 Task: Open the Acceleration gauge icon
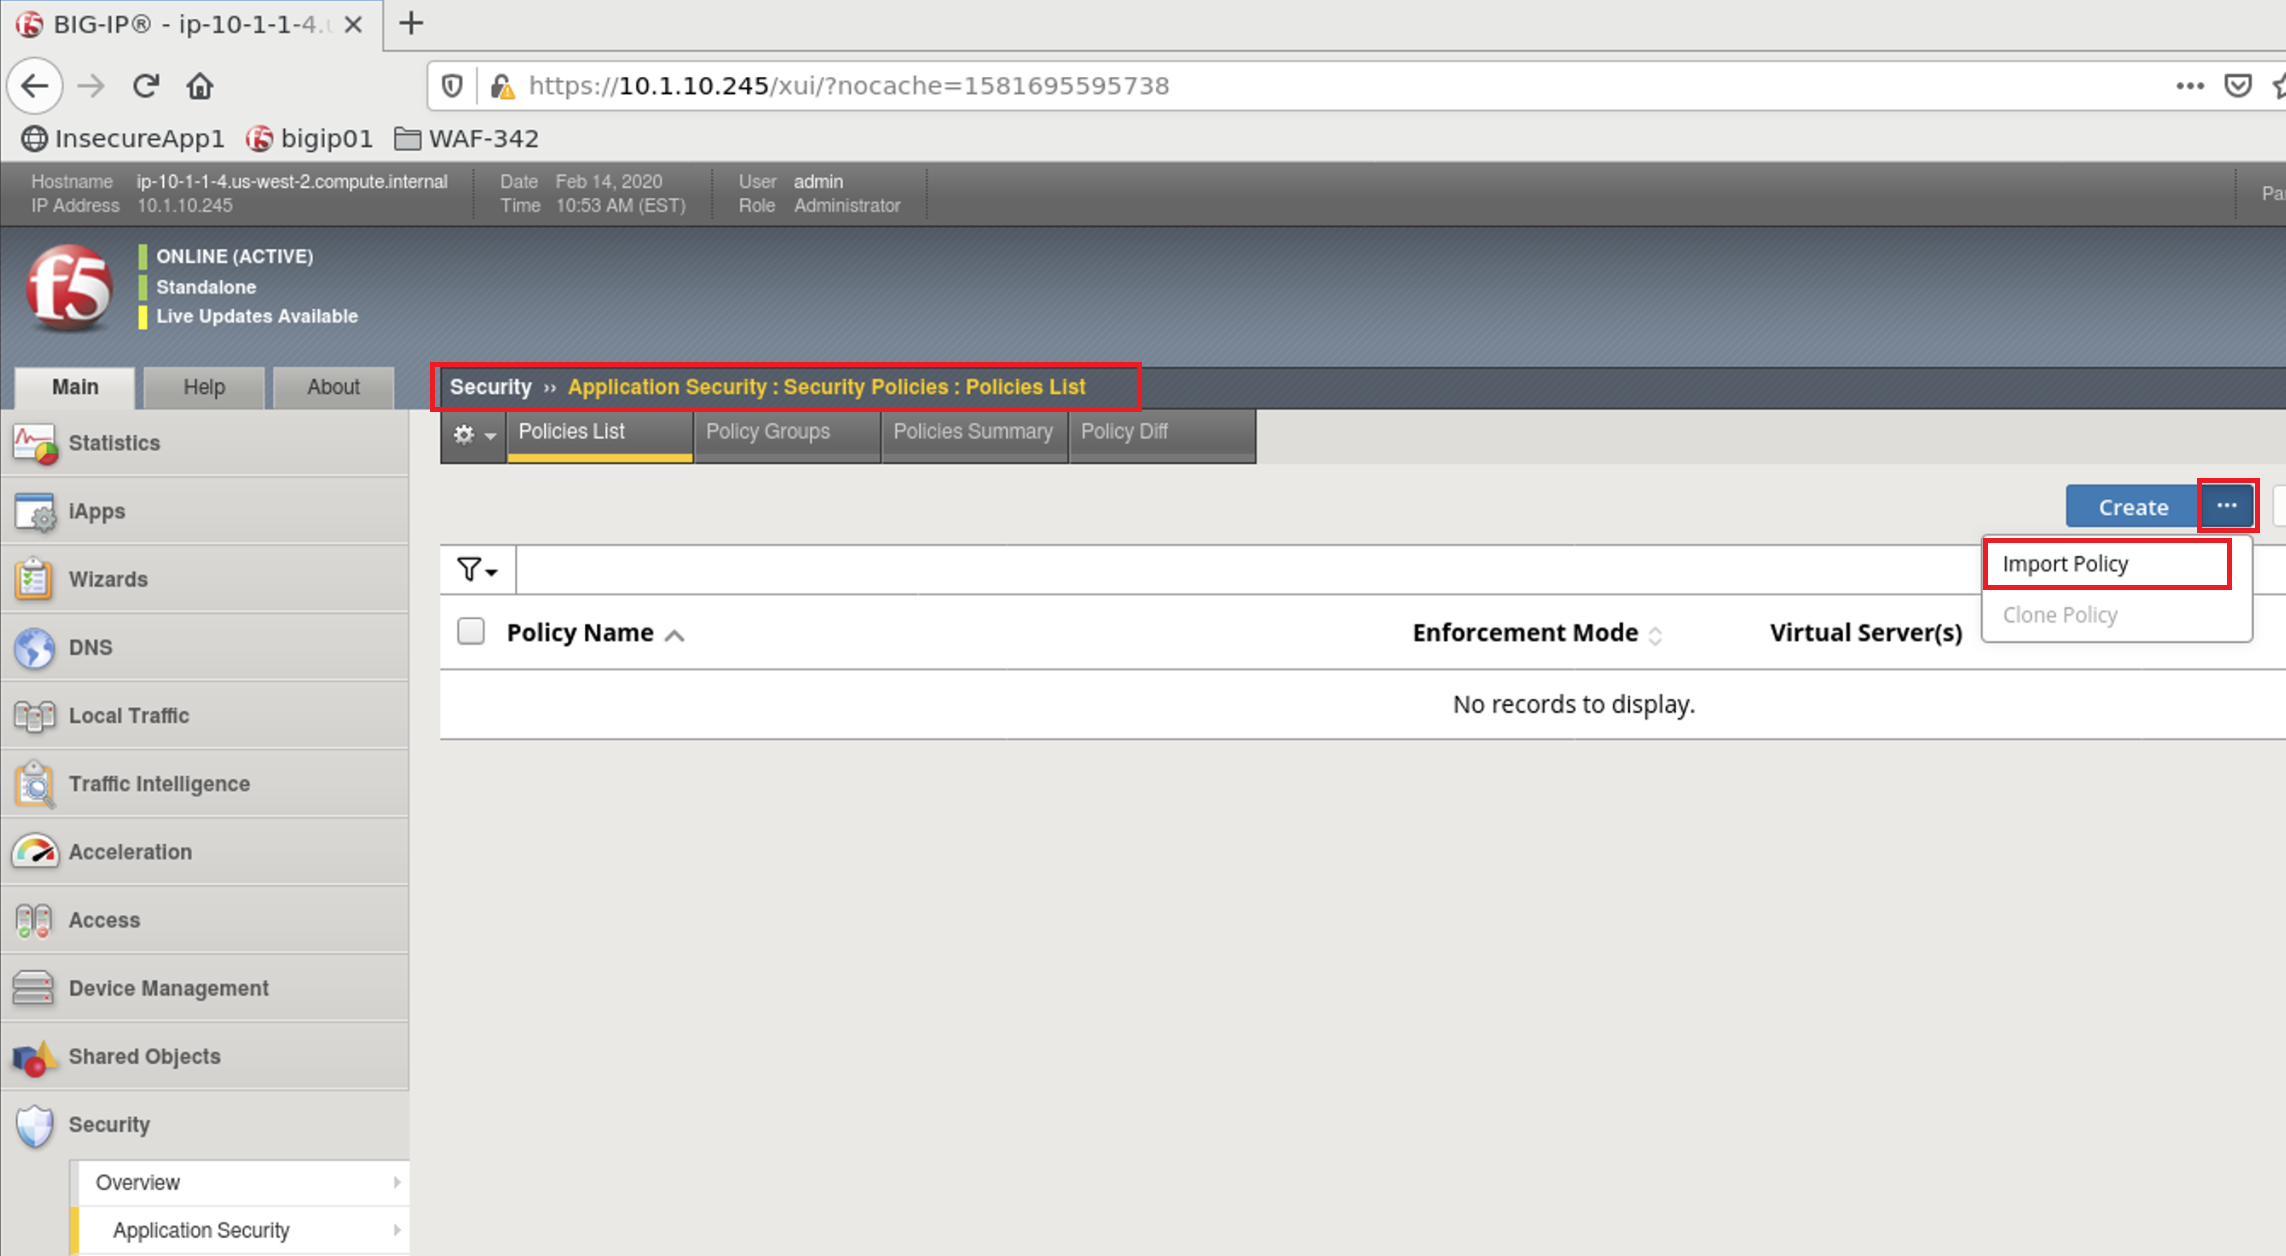(x=35, y=852)
